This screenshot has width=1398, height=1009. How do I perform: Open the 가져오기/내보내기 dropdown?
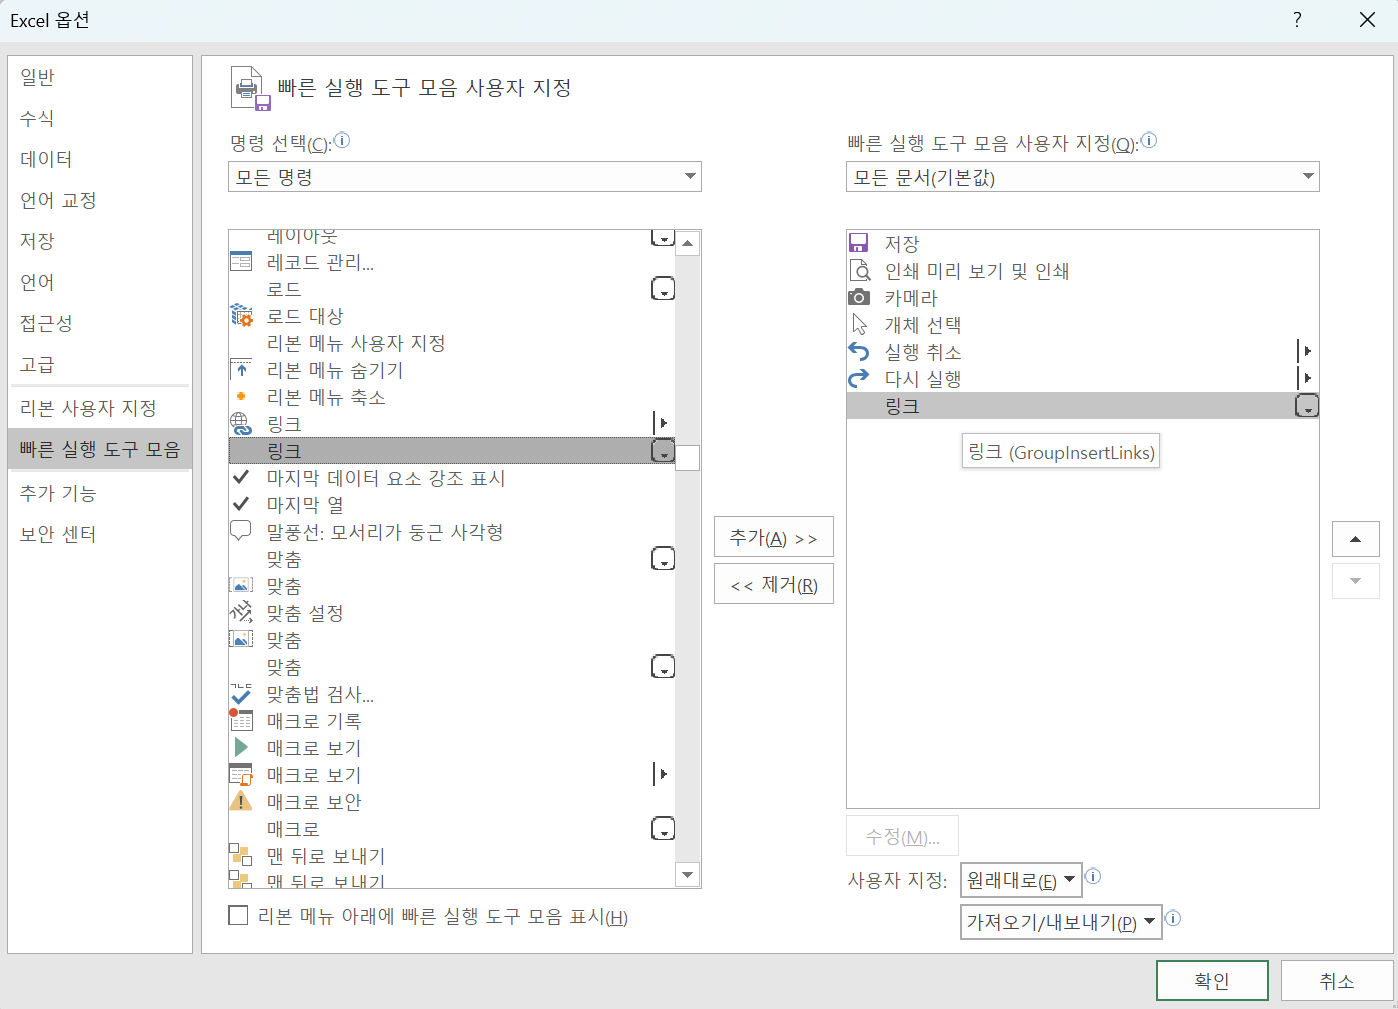coord(1061,922)
